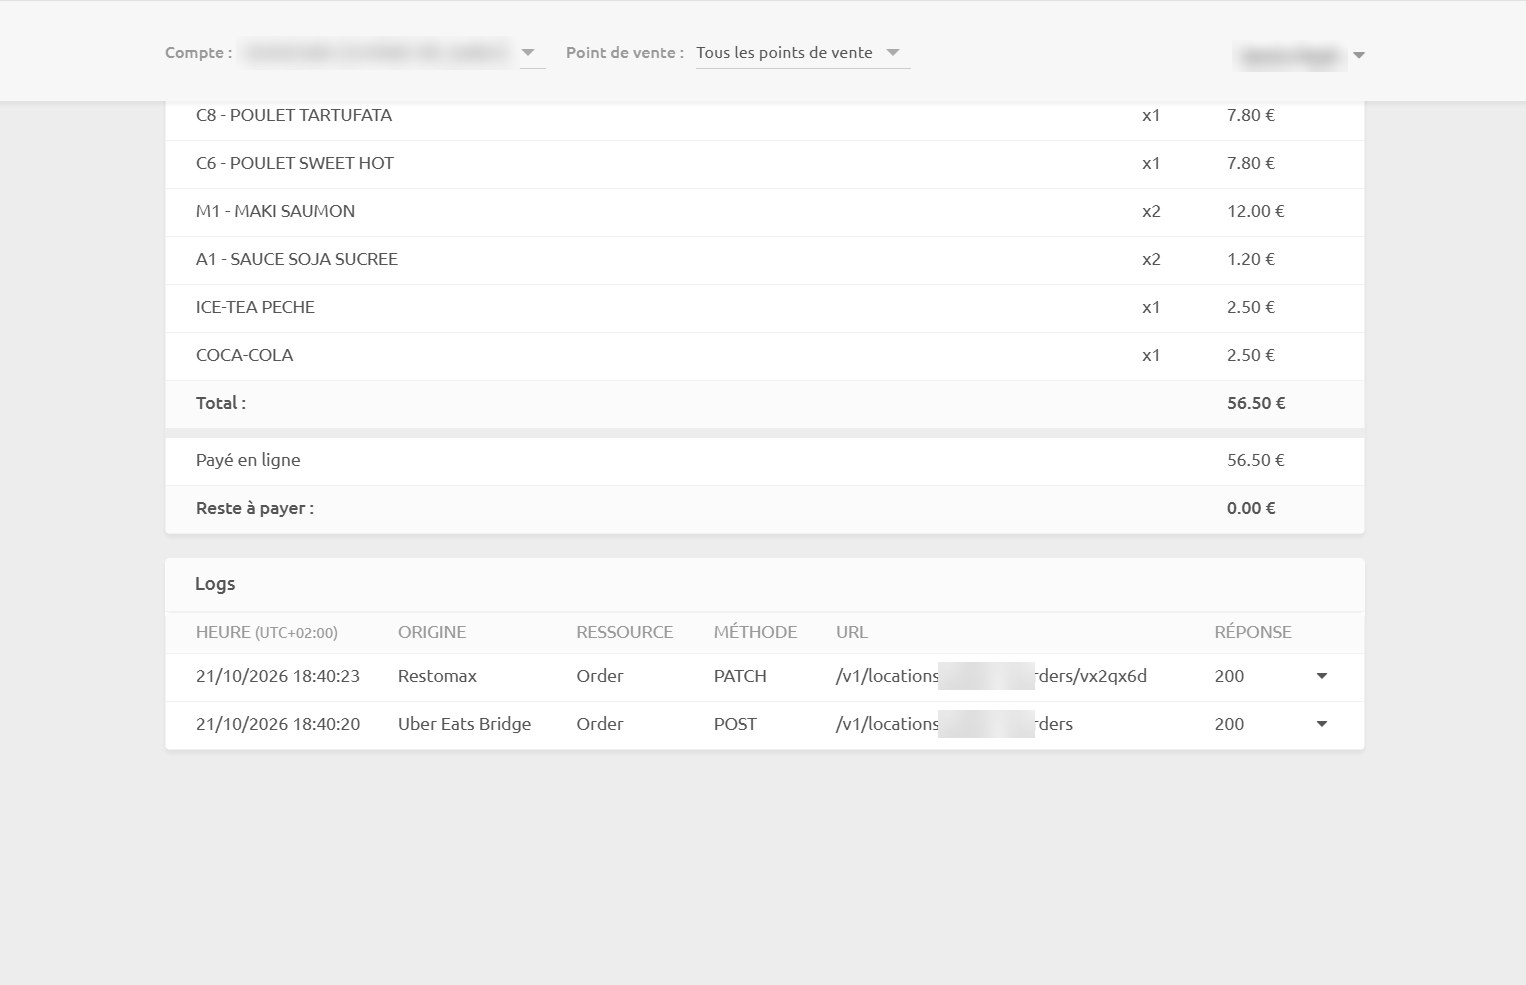Click the Payé en ligne row label

click(248, 460)
